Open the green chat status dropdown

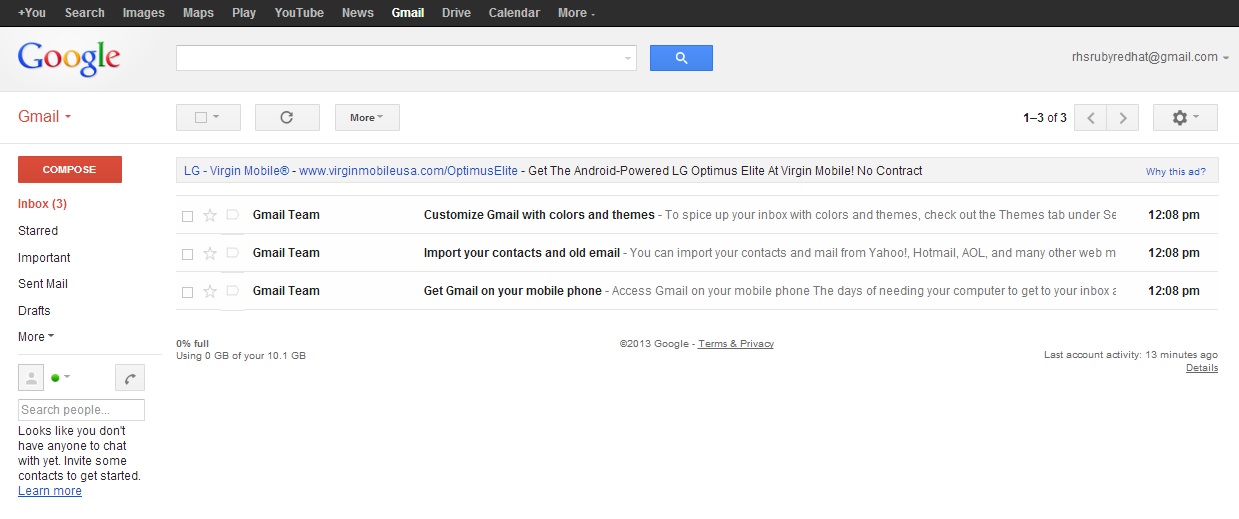pyautogui.click(x=61, y=377)
